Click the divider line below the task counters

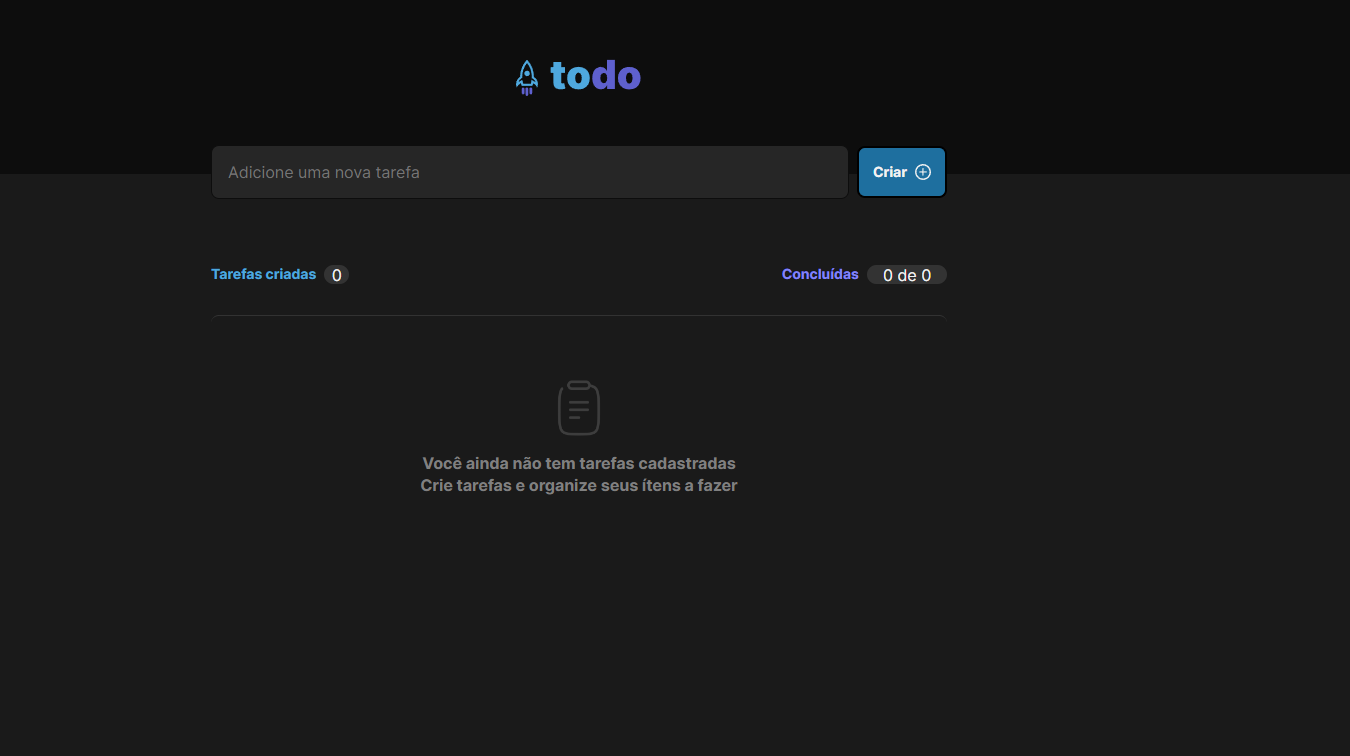click(x=578, y=317)
